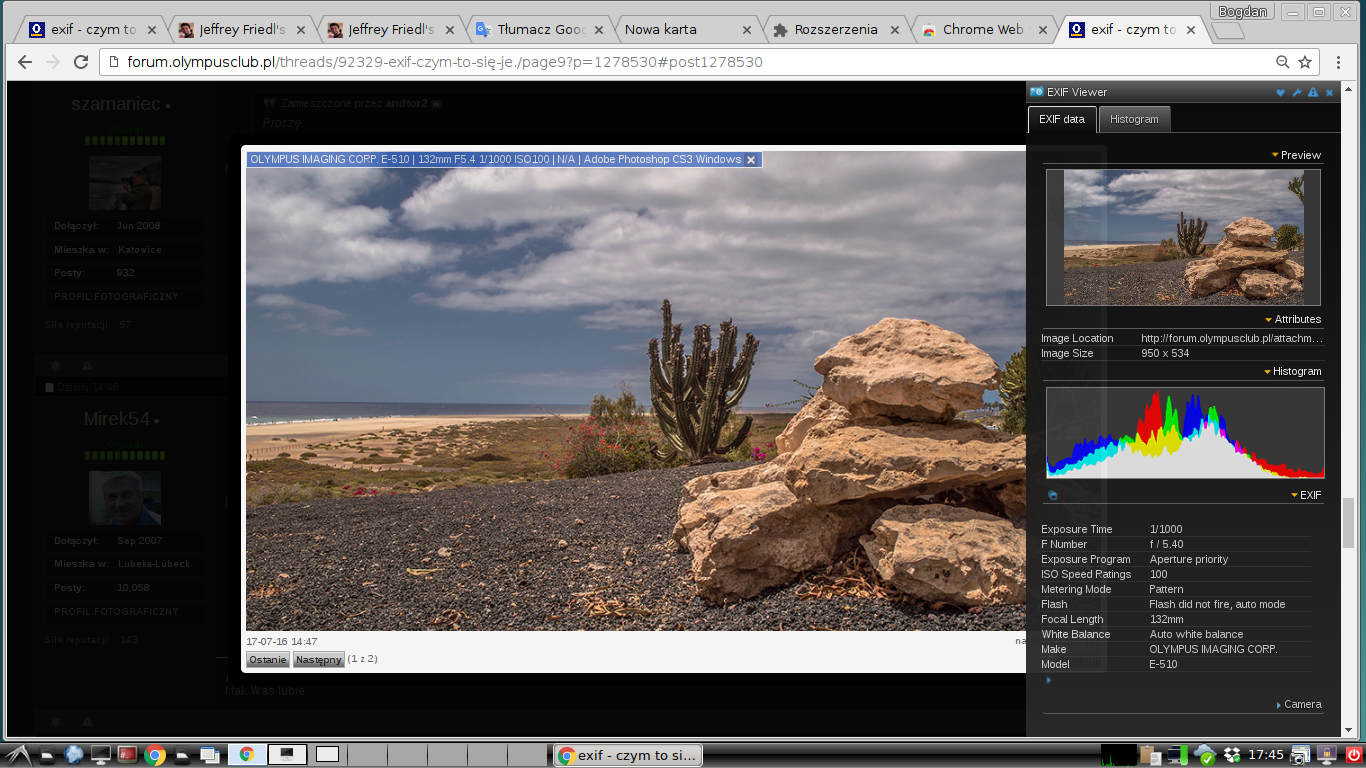
Task: Dismiss the EXIF info bar above the photo
Action: pyautogui.click(x=751, y=160)
